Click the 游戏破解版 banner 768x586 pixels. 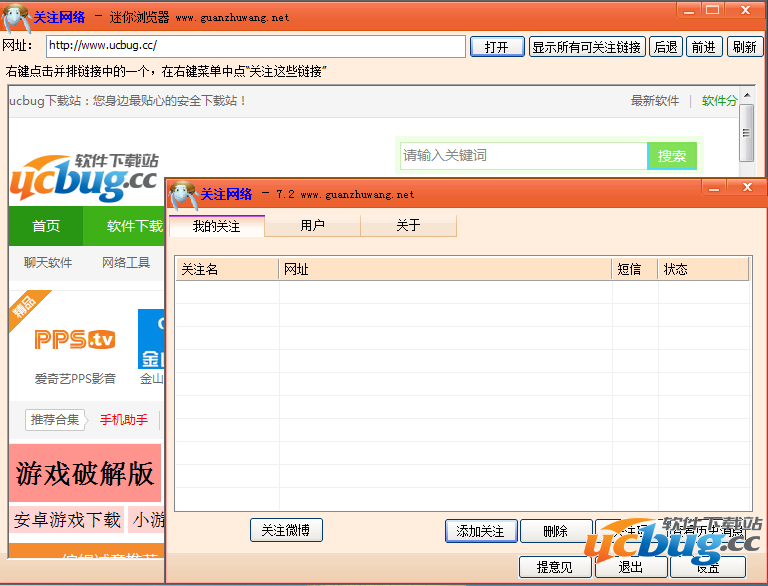coord(85,473)
